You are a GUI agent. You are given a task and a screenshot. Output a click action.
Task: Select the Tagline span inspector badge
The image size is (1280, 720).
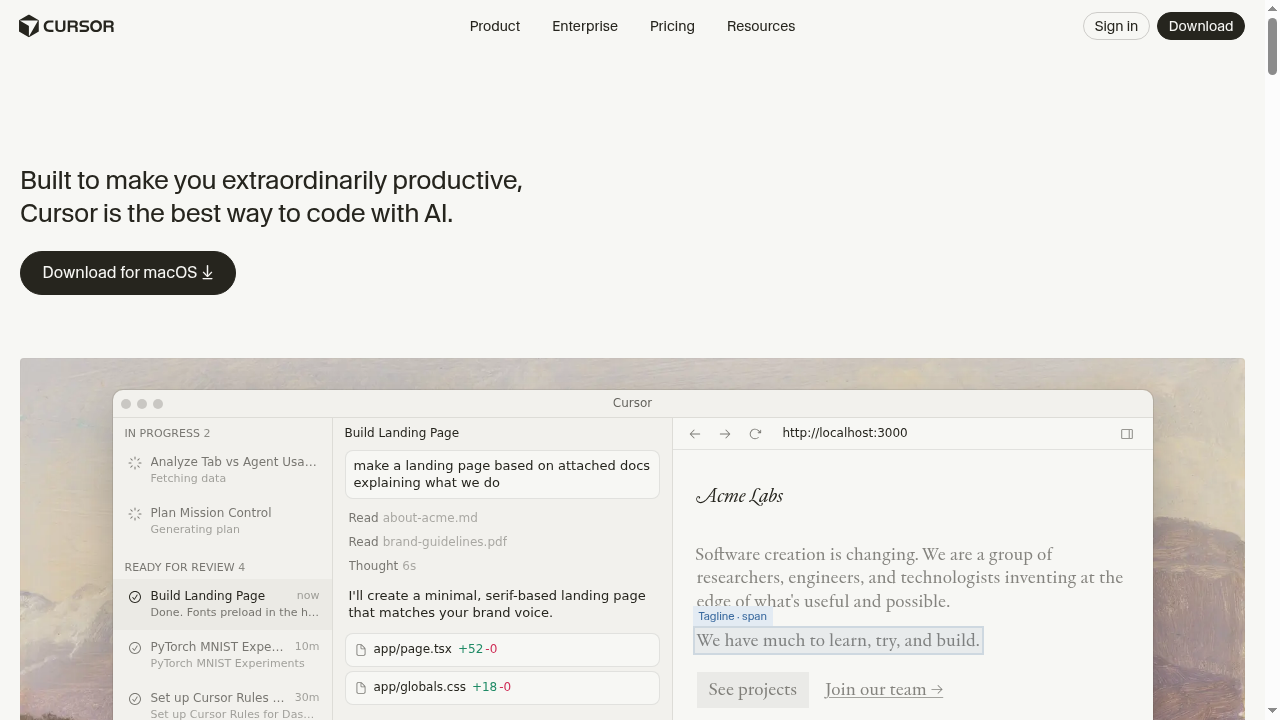pyautogui.click(x=732, y=616)
